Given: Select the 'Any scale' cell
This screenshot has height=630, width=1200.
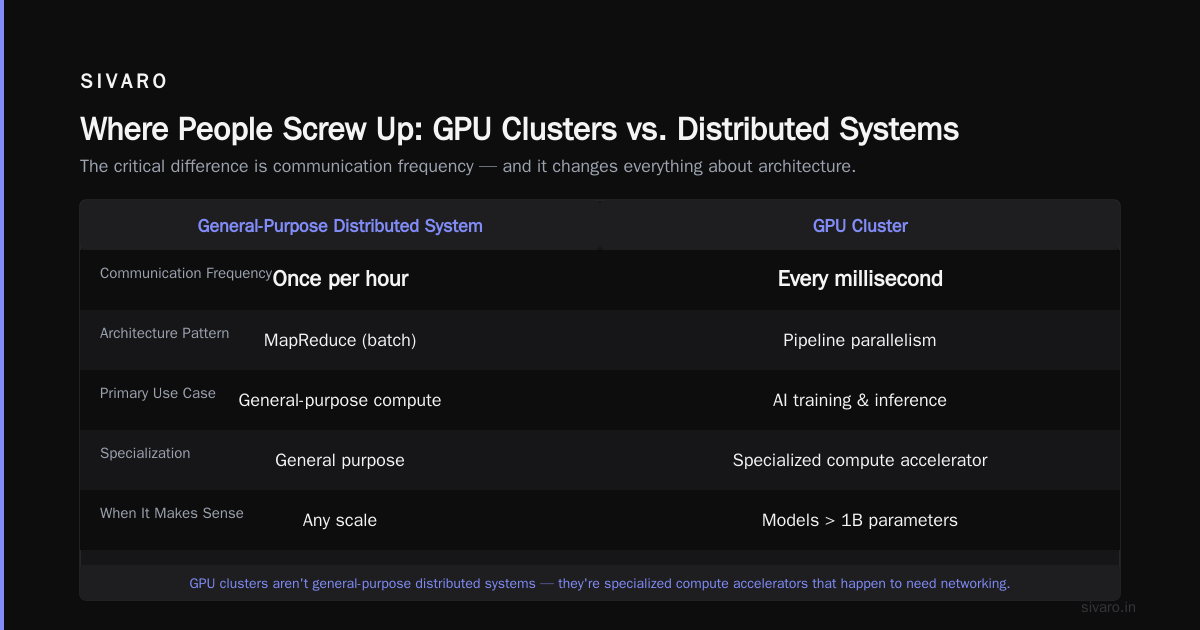Looking at the screenshot, I should pos(340,520).
